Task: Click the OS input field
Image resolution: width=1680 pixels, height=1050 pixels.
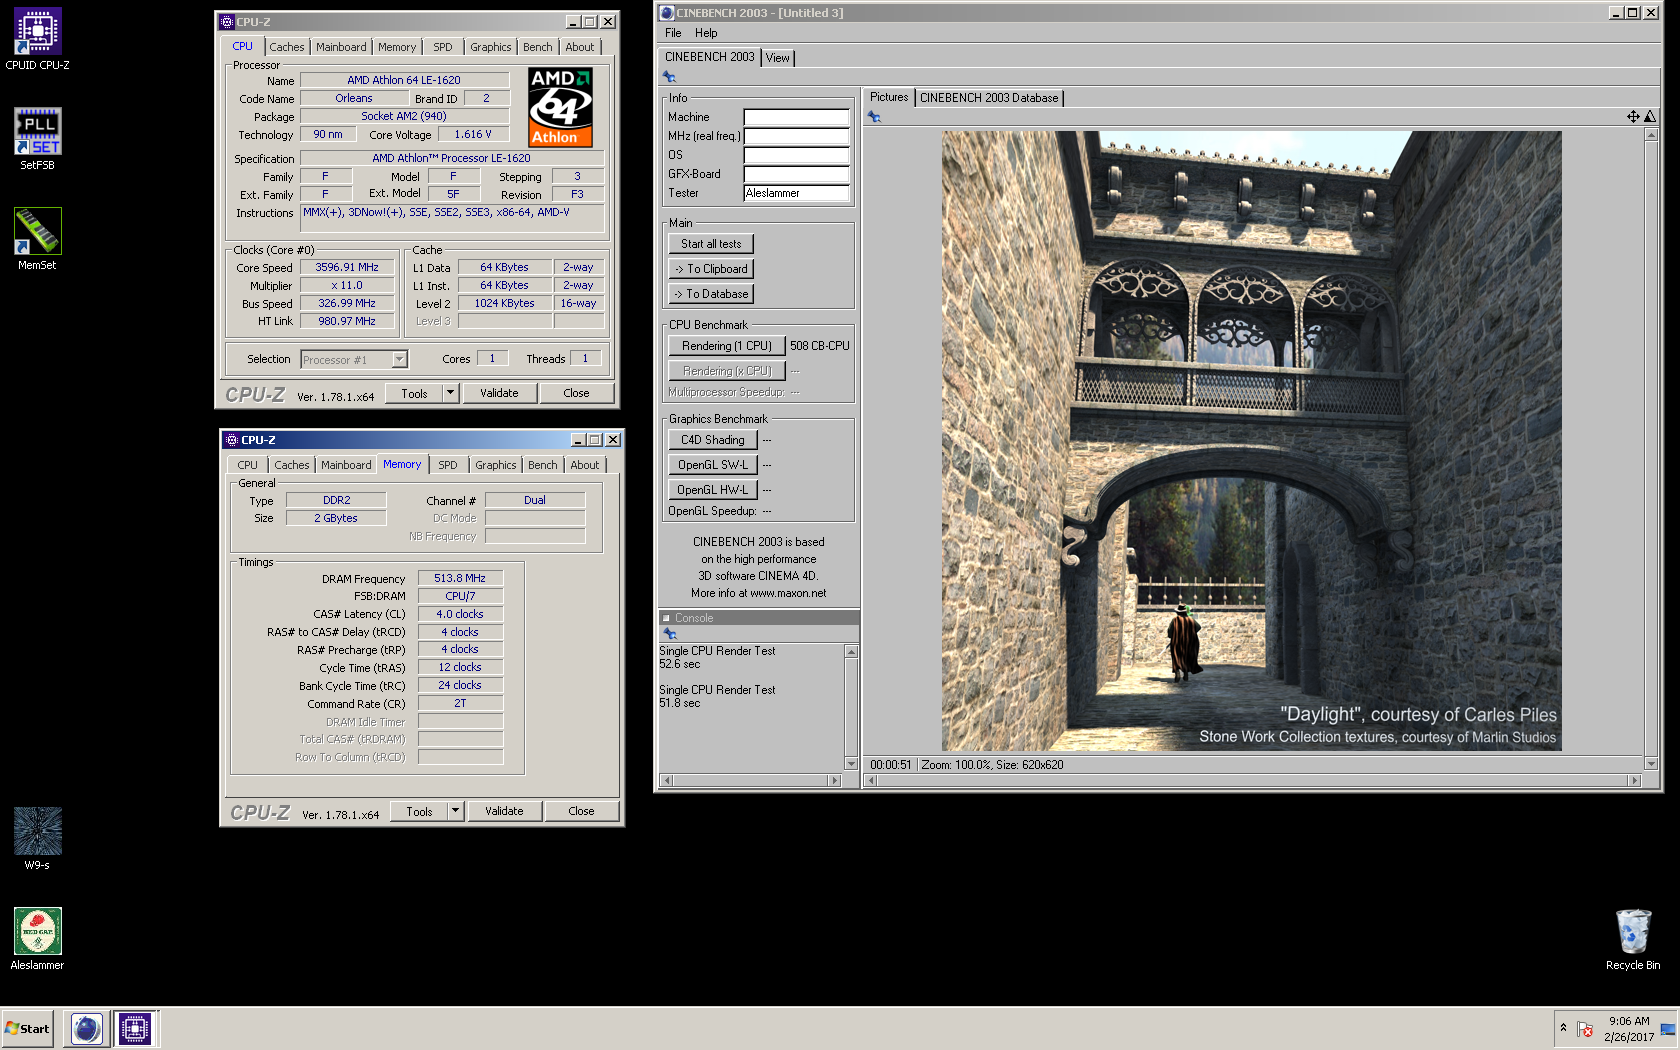Action: point(796,155)
